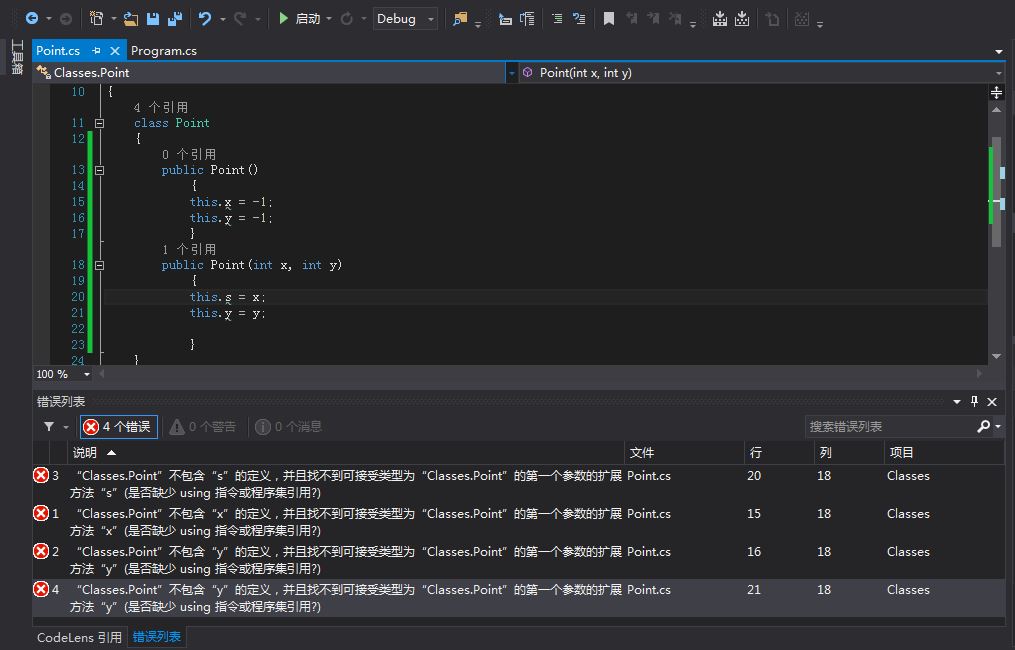Click the Open File folder icon
This screenshot has width=1015, height=650.
[131, 19]
